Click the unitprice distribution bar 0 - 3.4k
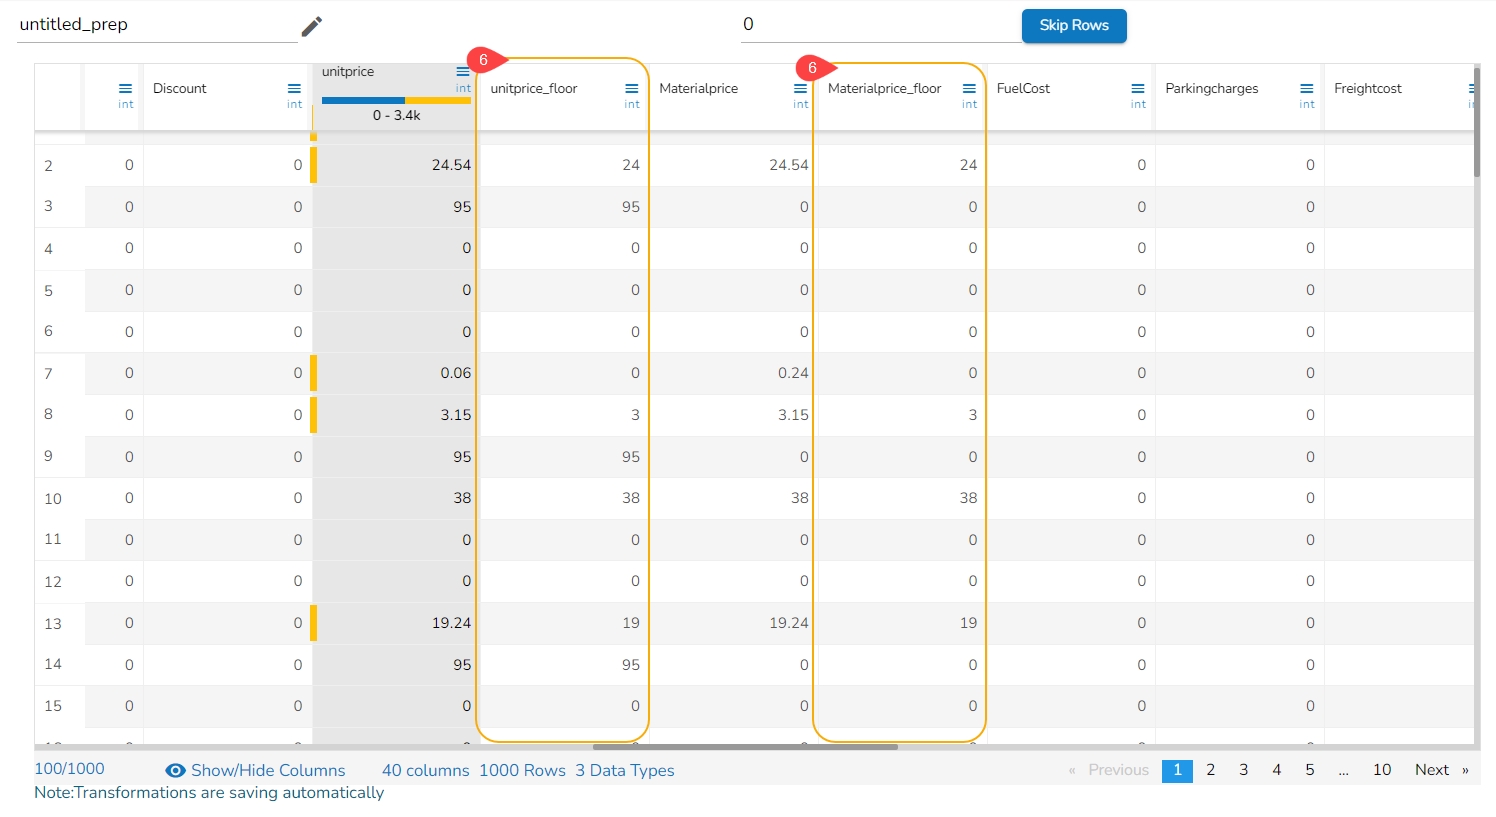 point(396,100)
